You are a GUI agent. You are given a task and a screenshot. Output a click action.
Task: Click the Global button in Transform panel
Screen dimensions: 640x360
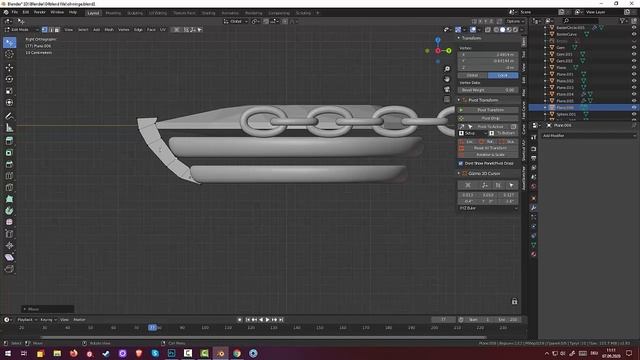[473, 76]
